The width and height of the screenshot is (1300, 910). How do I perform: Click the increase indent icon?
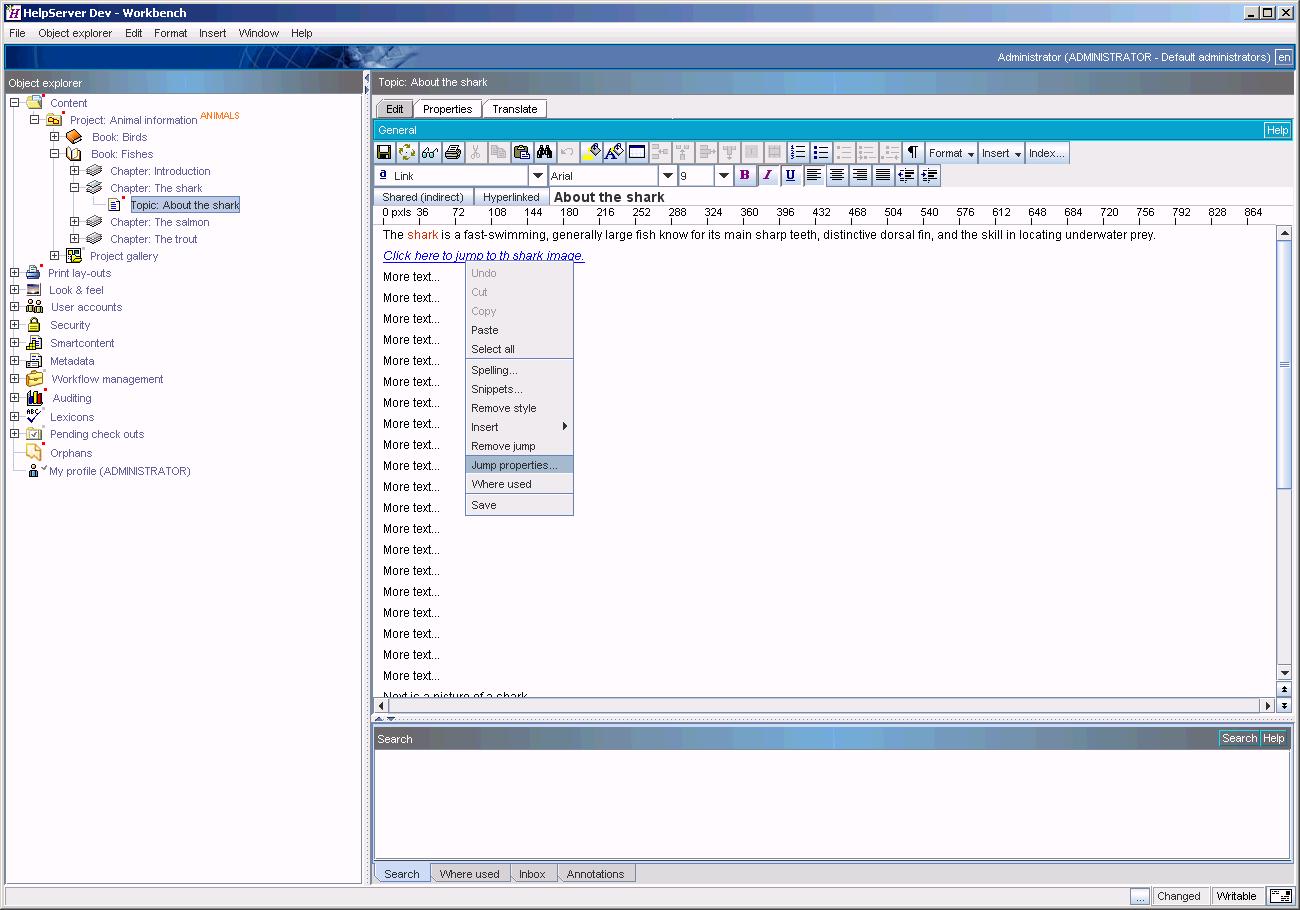[929, 175]
